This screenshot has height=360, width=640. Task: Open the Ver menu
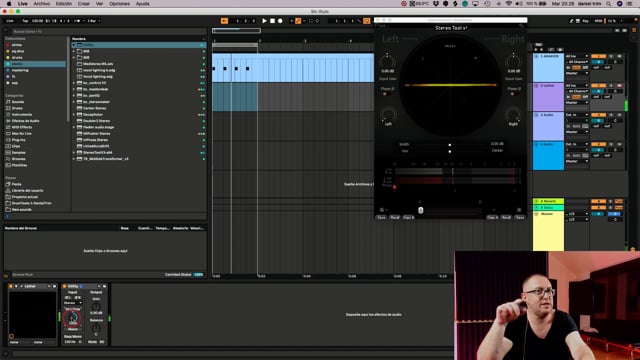[x=99, y=4]
